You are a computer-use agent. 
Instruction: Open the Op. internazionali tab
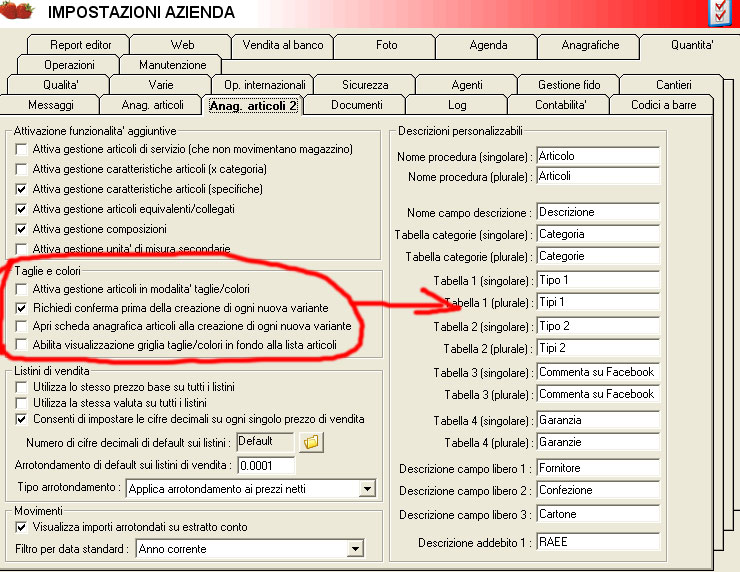click(263, 85)
